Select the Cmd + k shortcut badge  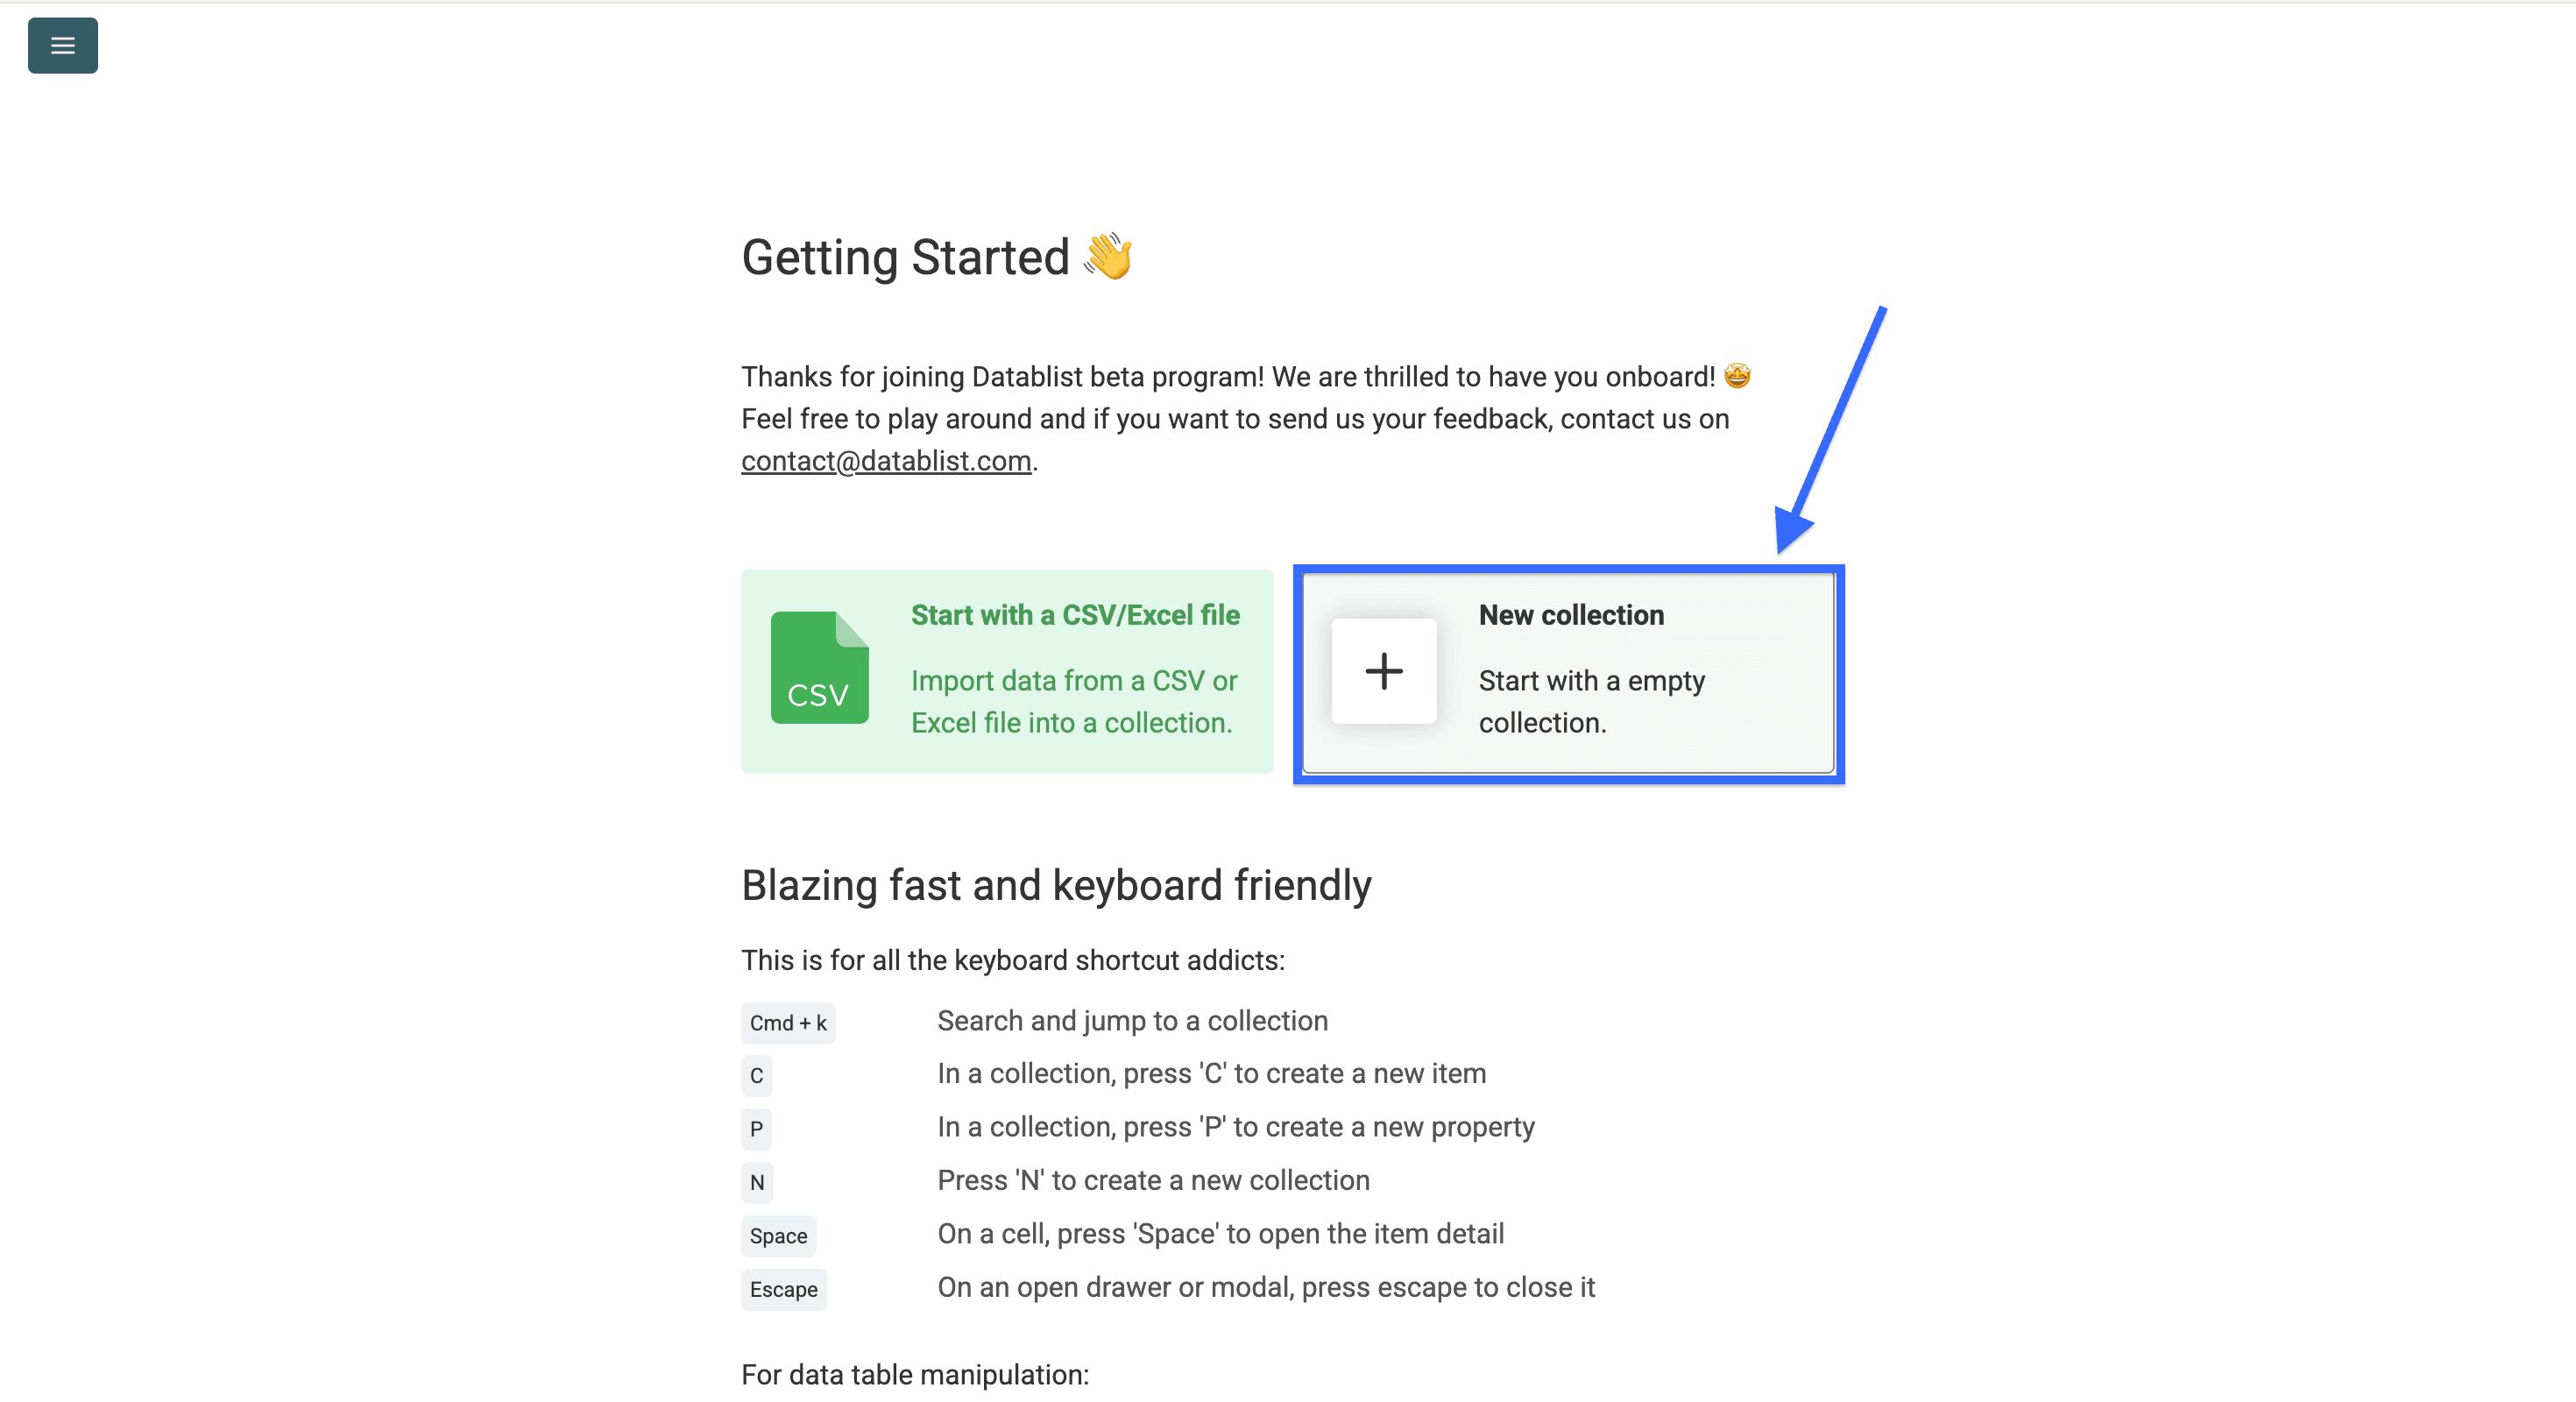click(787, 1022)
